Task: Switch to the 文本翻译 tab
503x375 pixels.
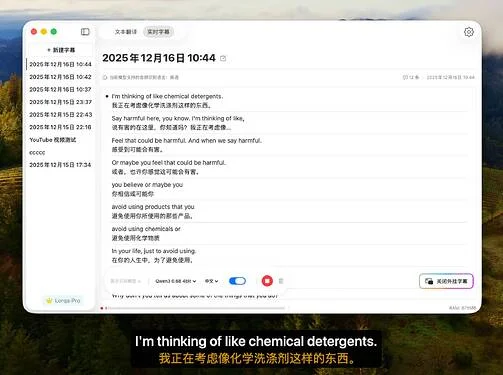Action: [126, 32]
